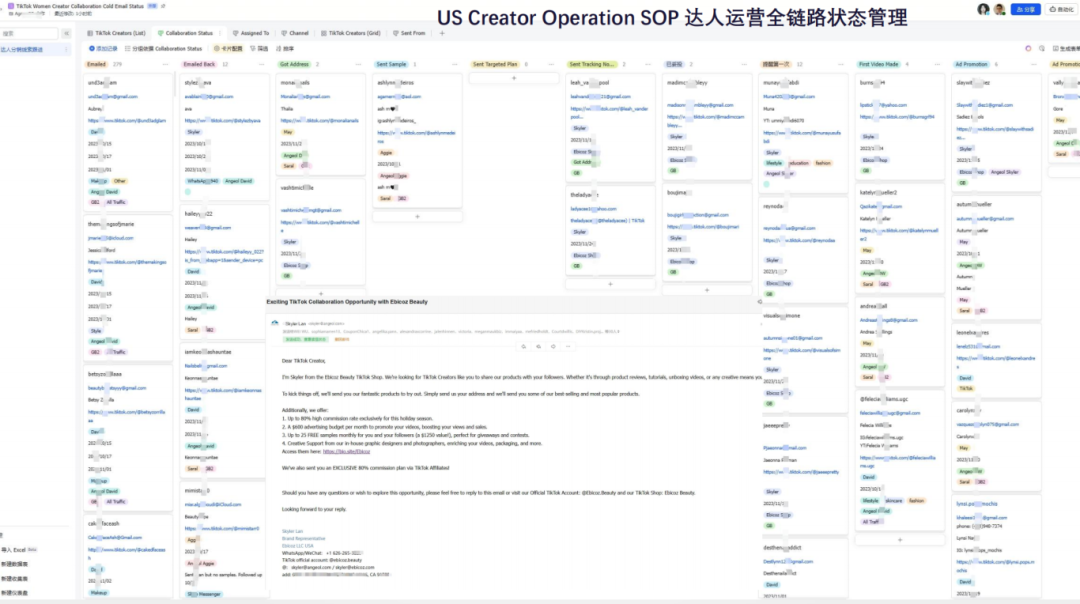
Task: Add a card below the 已获投 column cards
Action: point(707,290)
